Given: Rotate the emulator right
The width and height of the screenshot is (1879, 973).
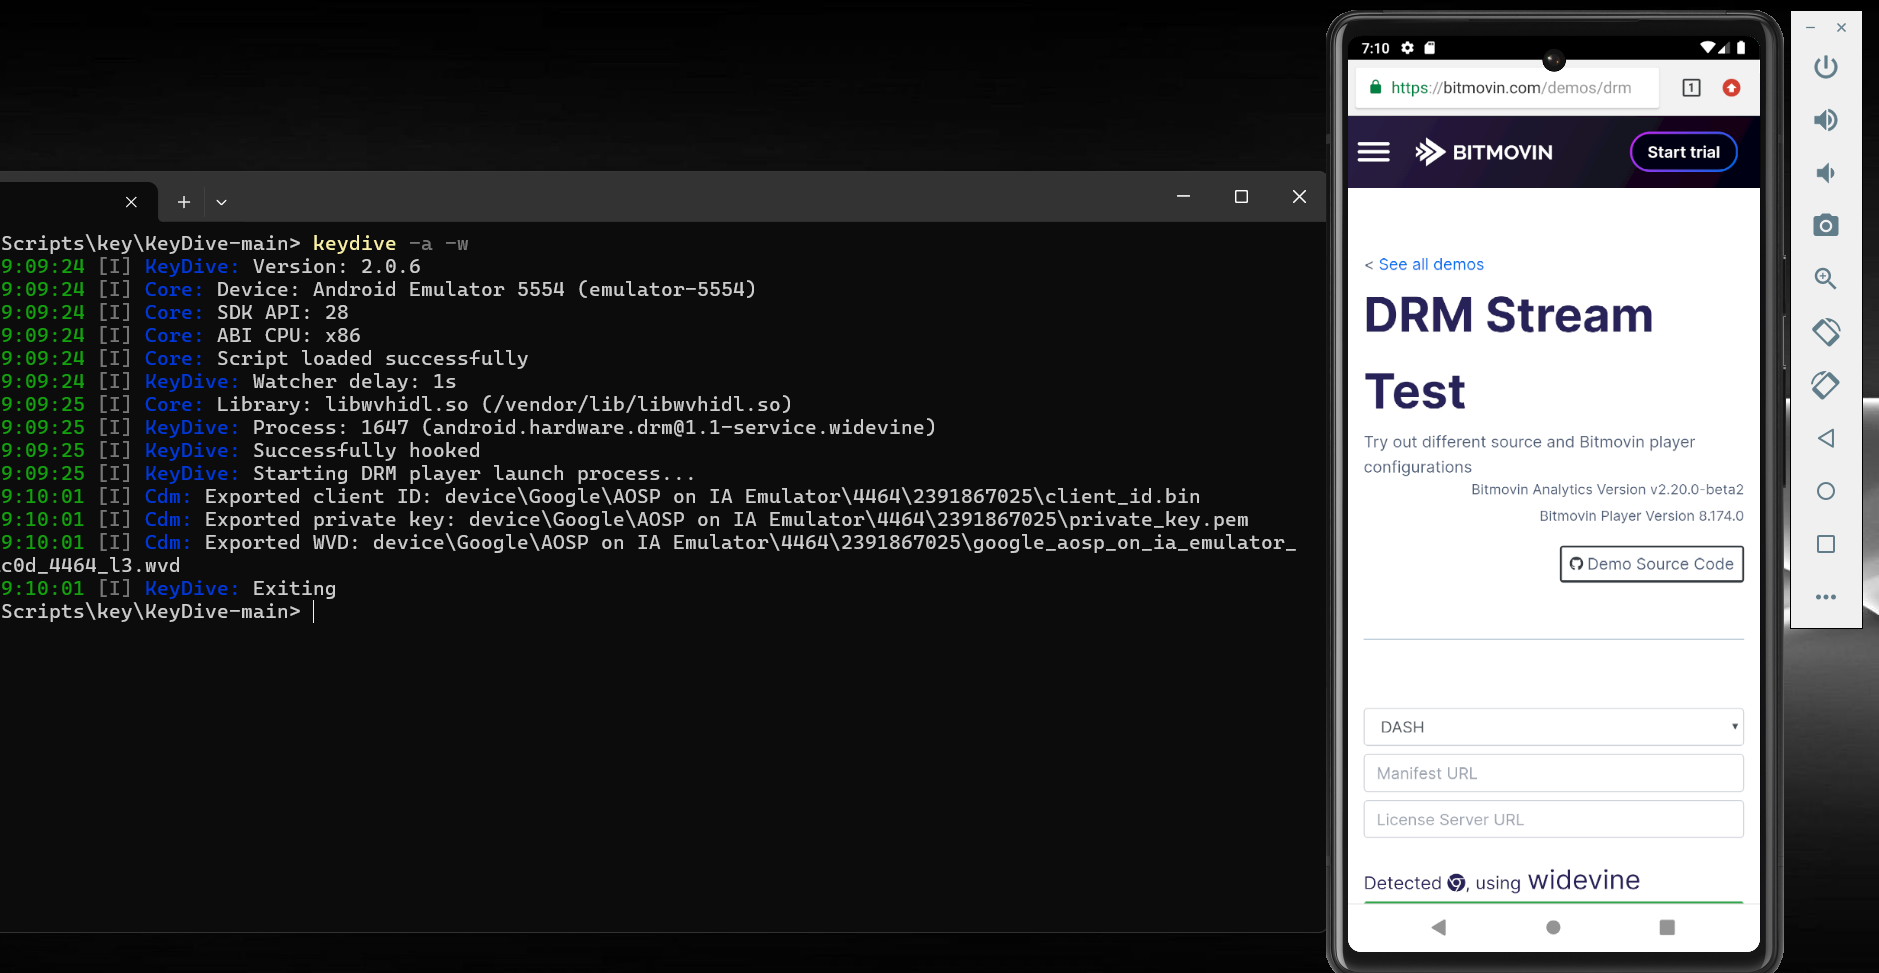Looking at the screenshot, I should pos(1826,385).
